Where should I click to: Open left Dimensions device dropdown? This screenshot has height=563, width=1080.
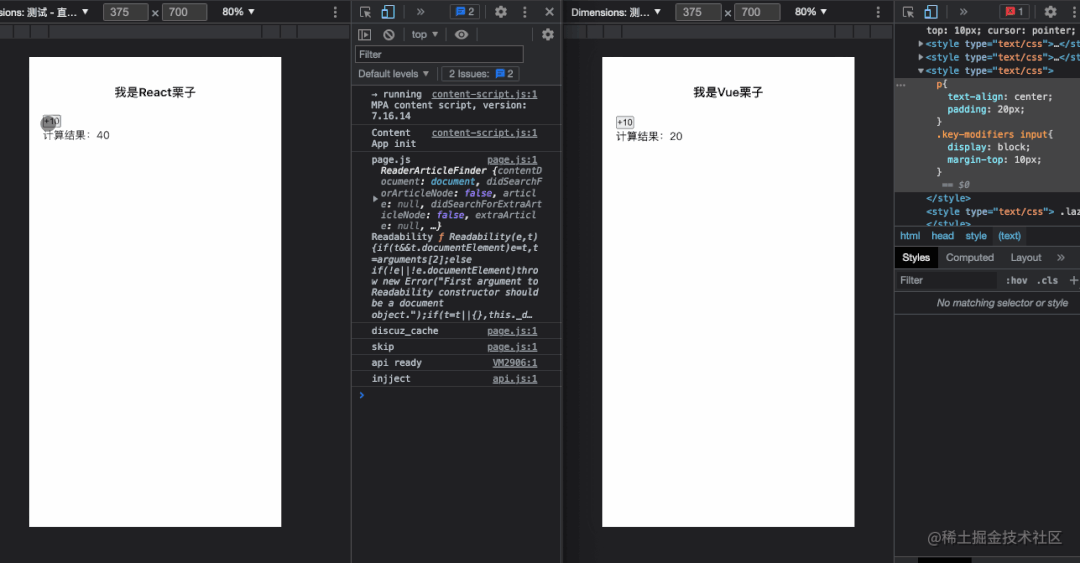(x=45, y=12)
